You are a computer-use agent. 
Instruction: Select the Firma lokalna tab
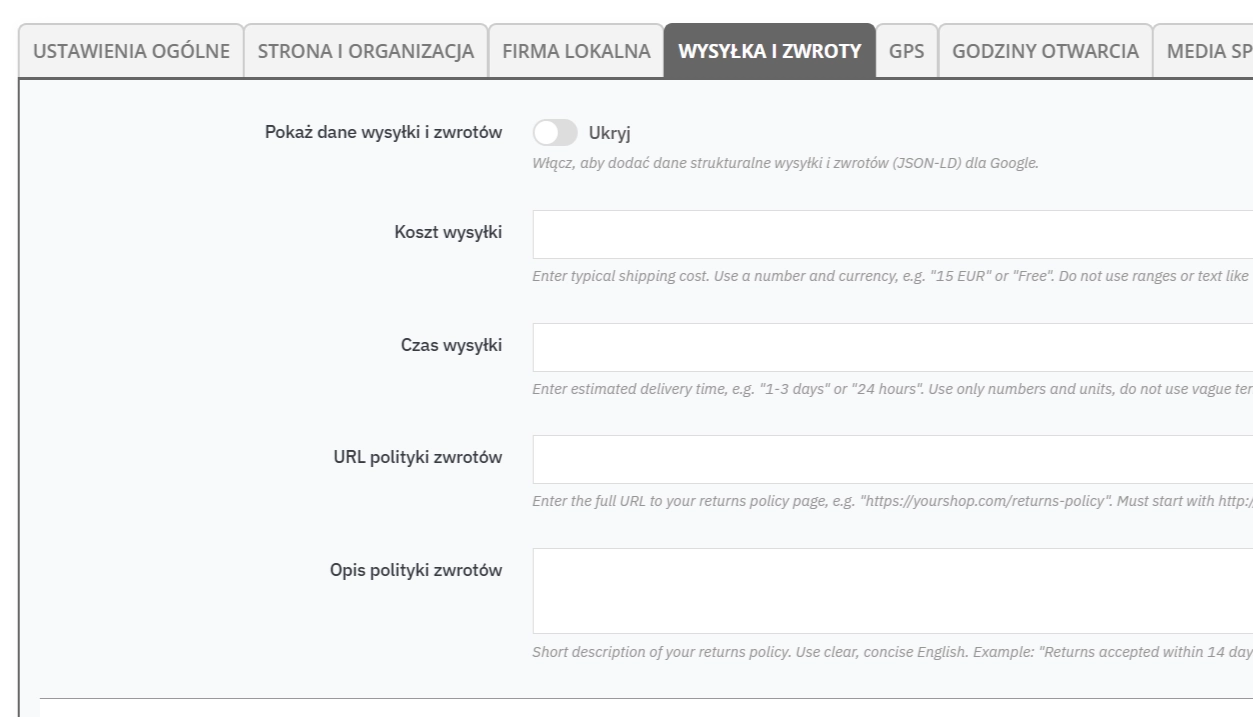[575, 52]
